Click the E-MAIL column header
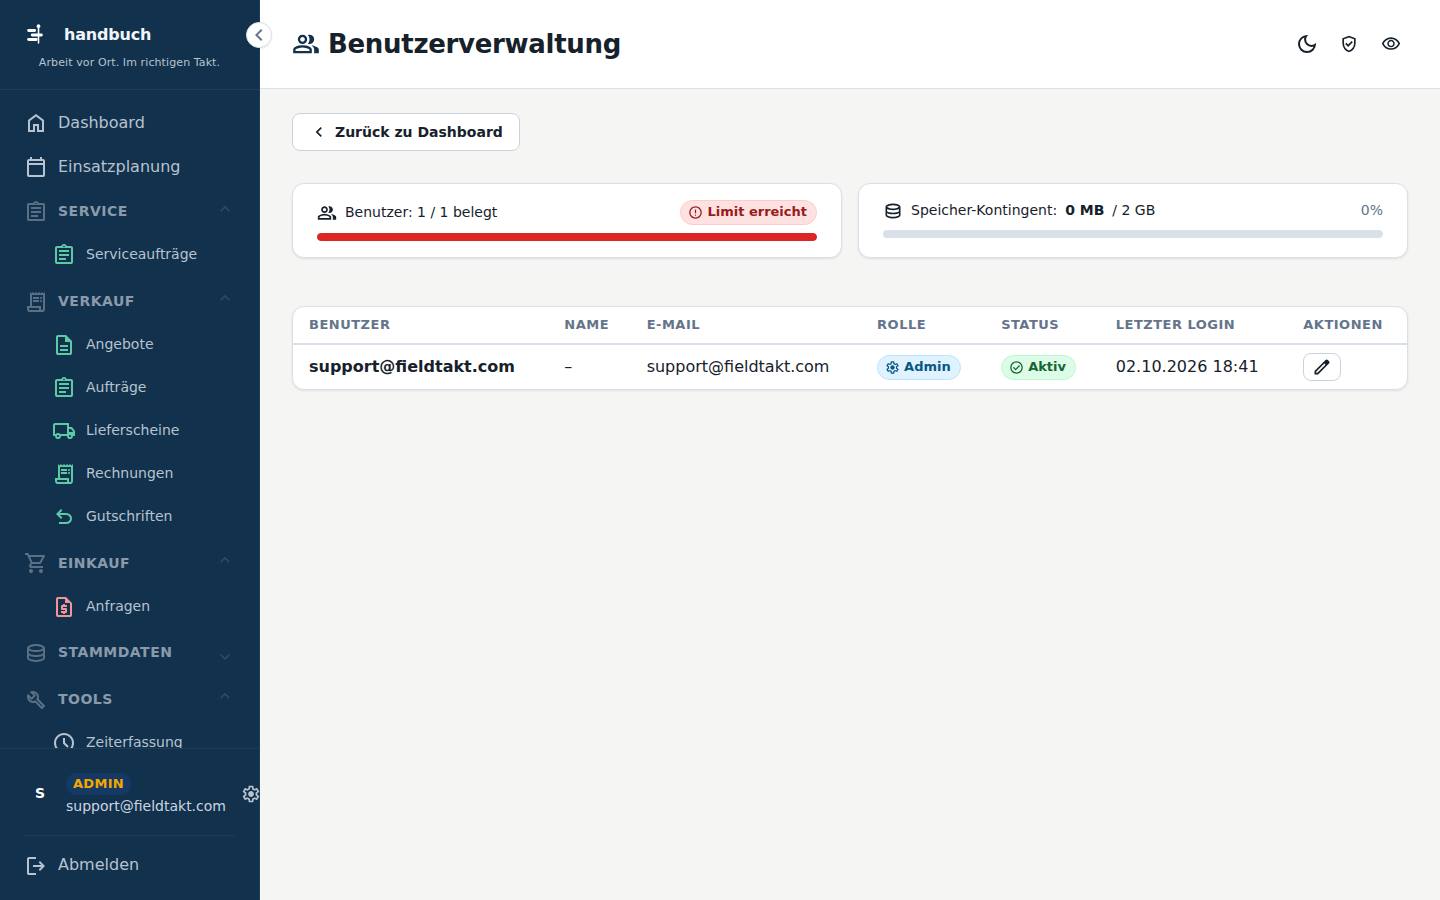Viewport: 1440px width, 900px height. [673, 325]
